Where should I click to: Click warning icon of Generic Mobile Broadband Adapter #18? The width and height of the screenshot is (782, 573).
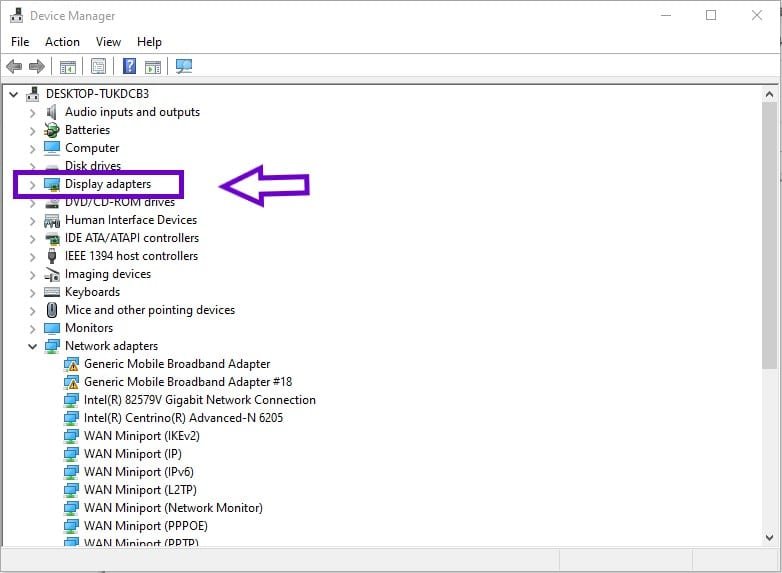click(x=71, y=382)
